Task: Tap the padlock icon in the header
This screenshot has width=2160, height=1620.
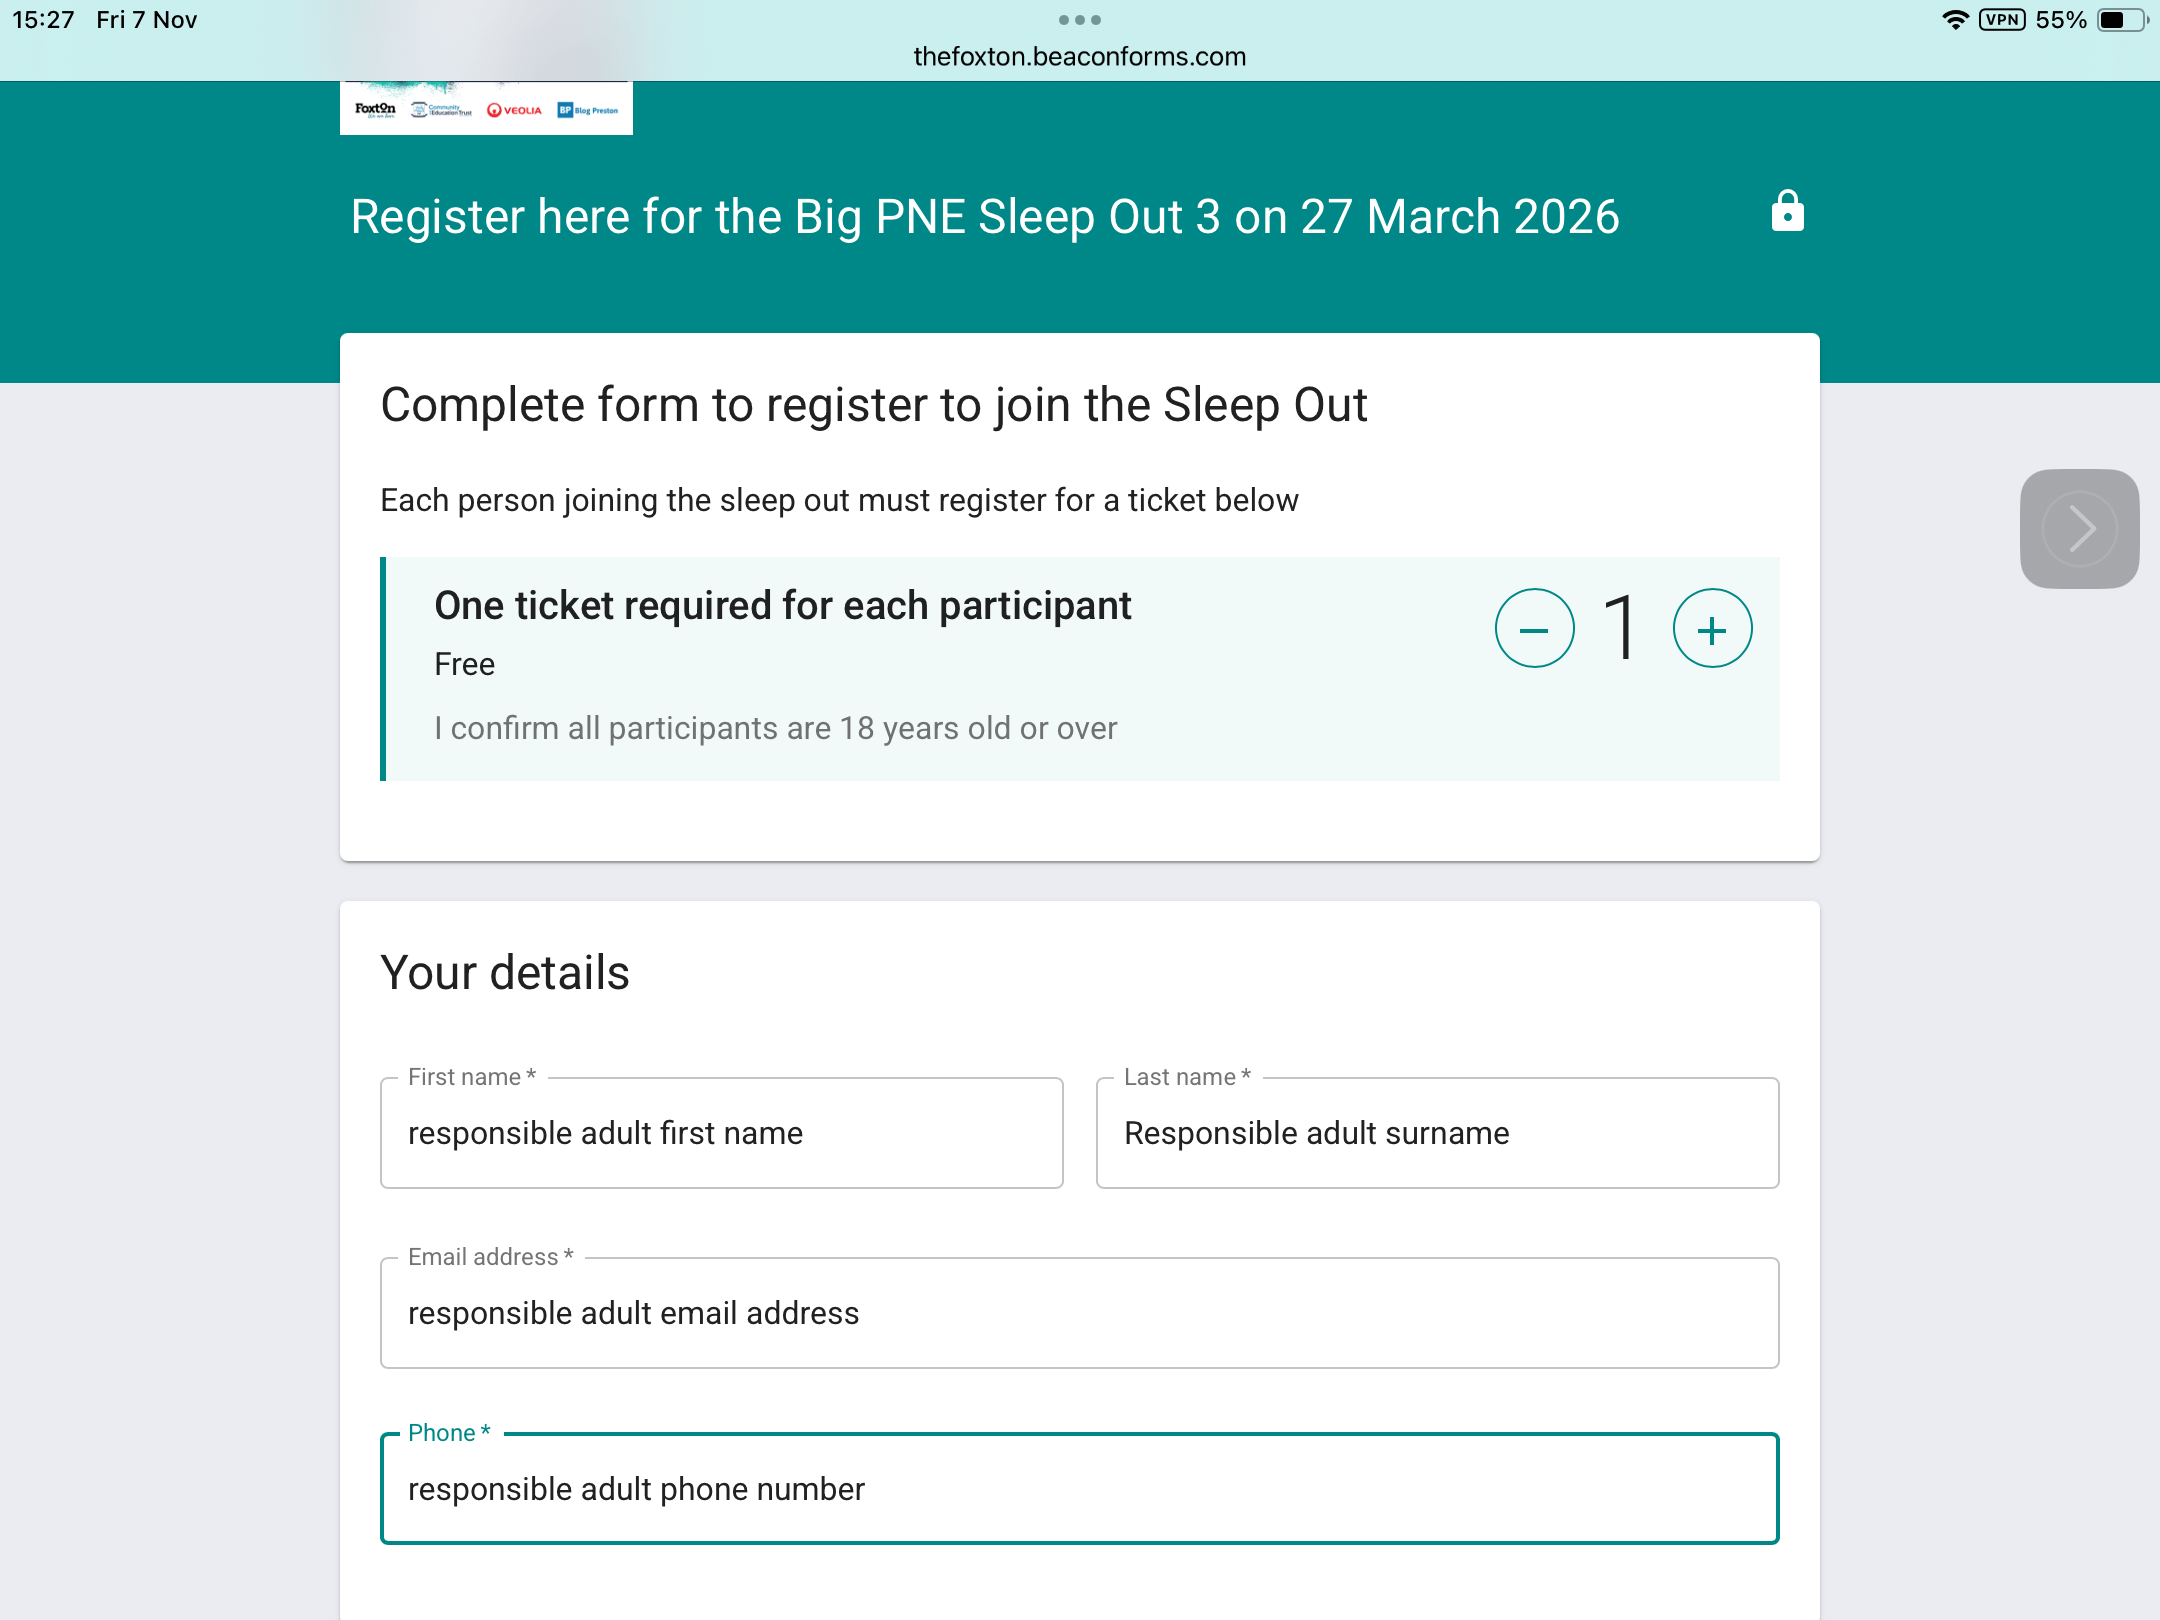Action: [x=1787, y=212]
